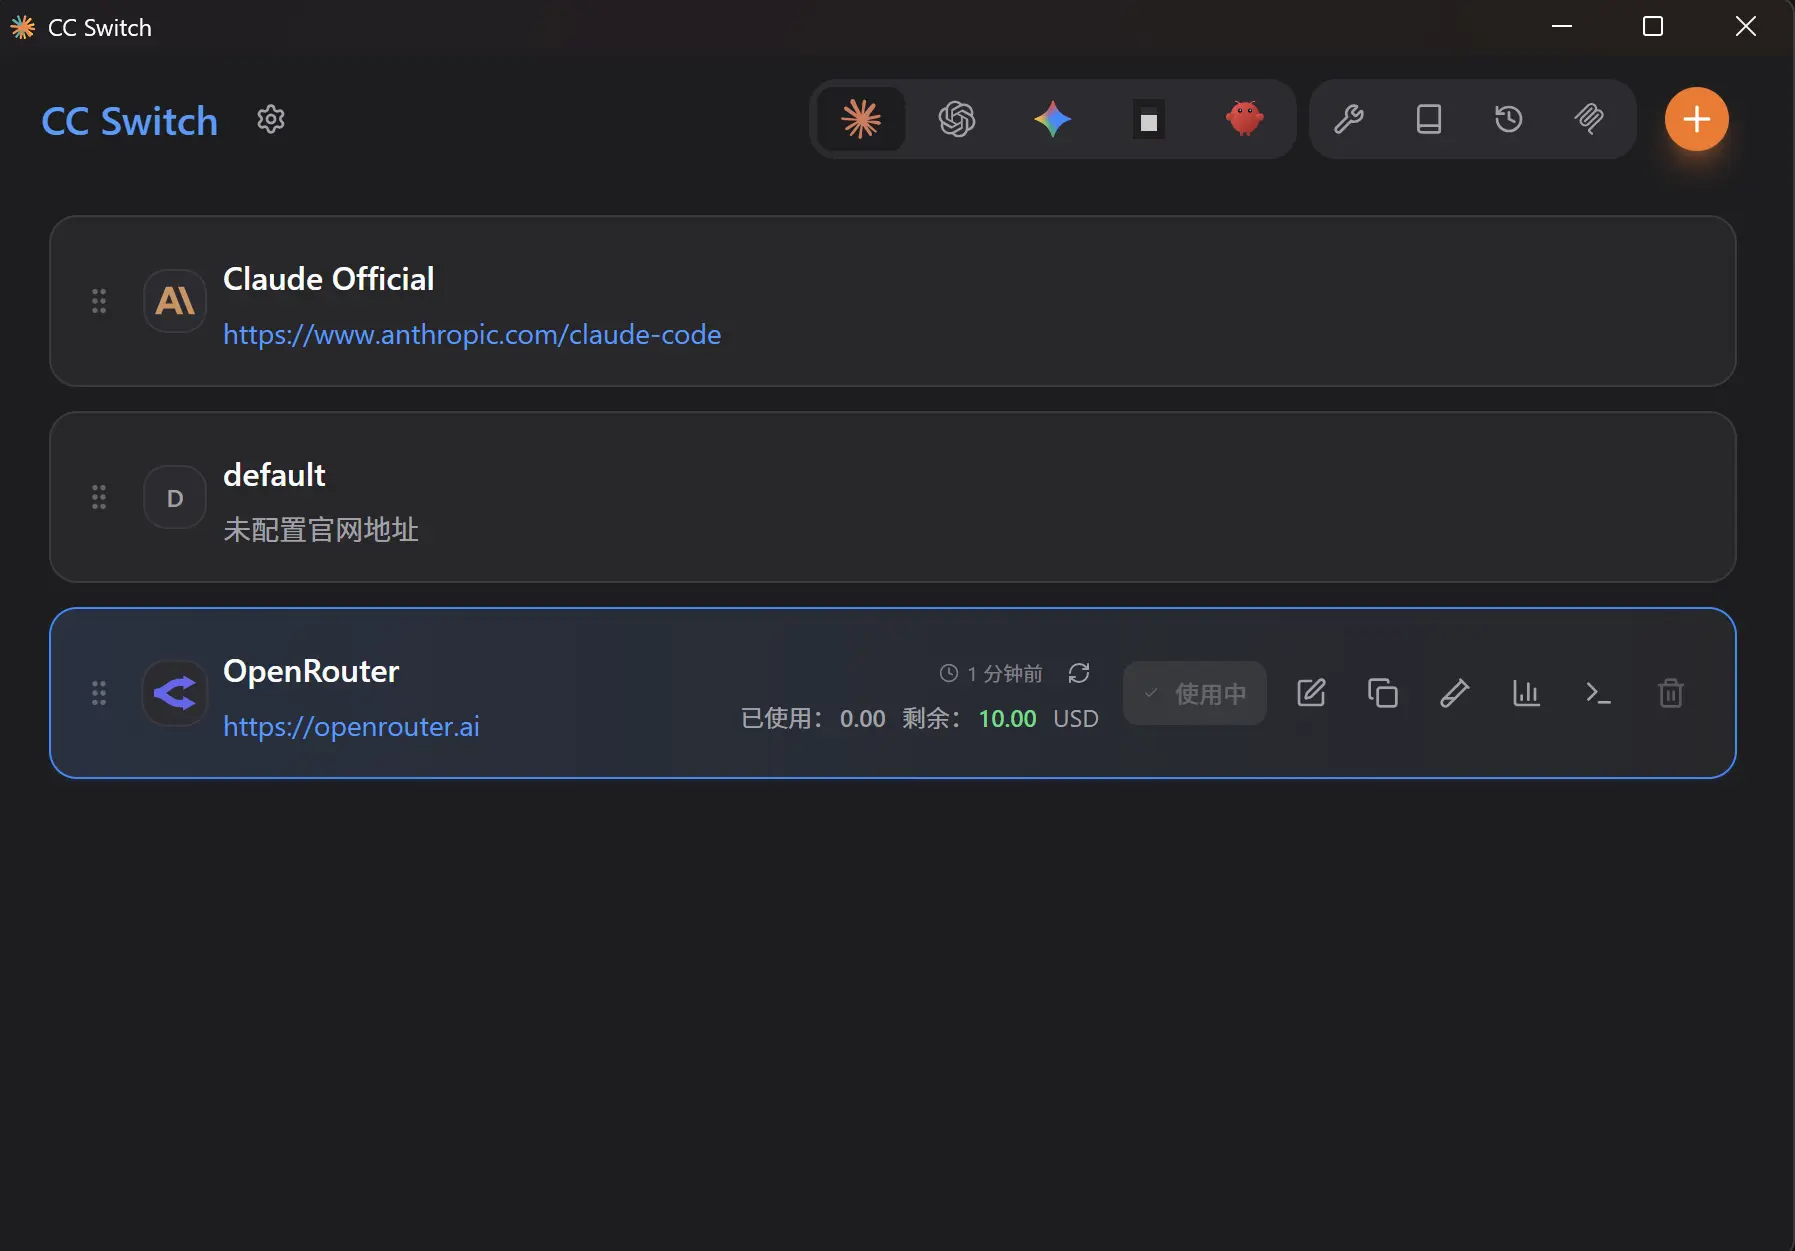Open the book icon panel
Screen dimensions: 1795x1251
coord(1429,120)
